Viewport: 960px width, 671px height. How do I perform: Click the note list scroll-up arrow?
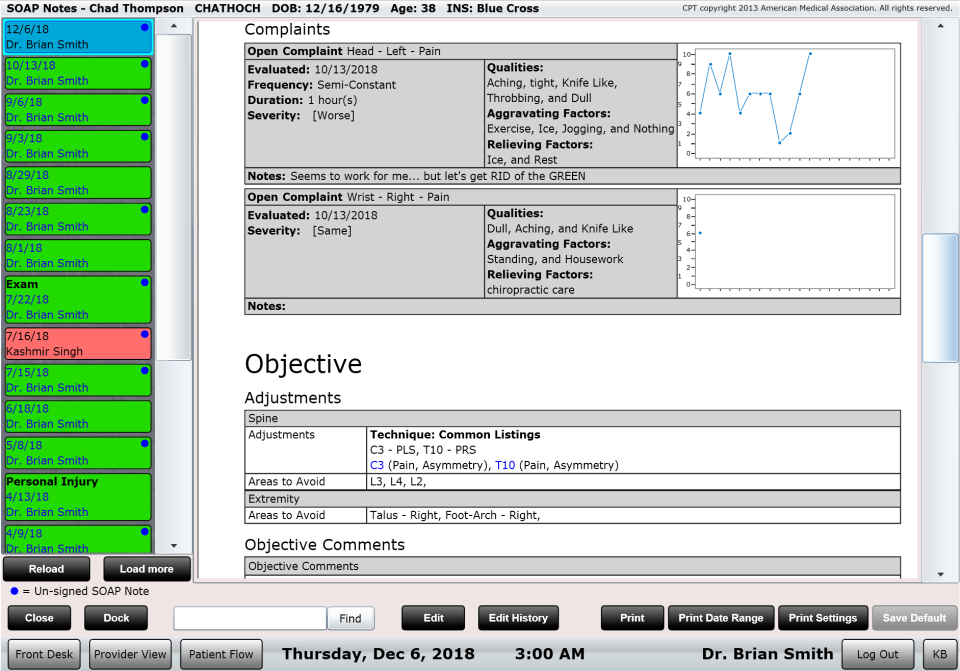click(x=174, y=26)
